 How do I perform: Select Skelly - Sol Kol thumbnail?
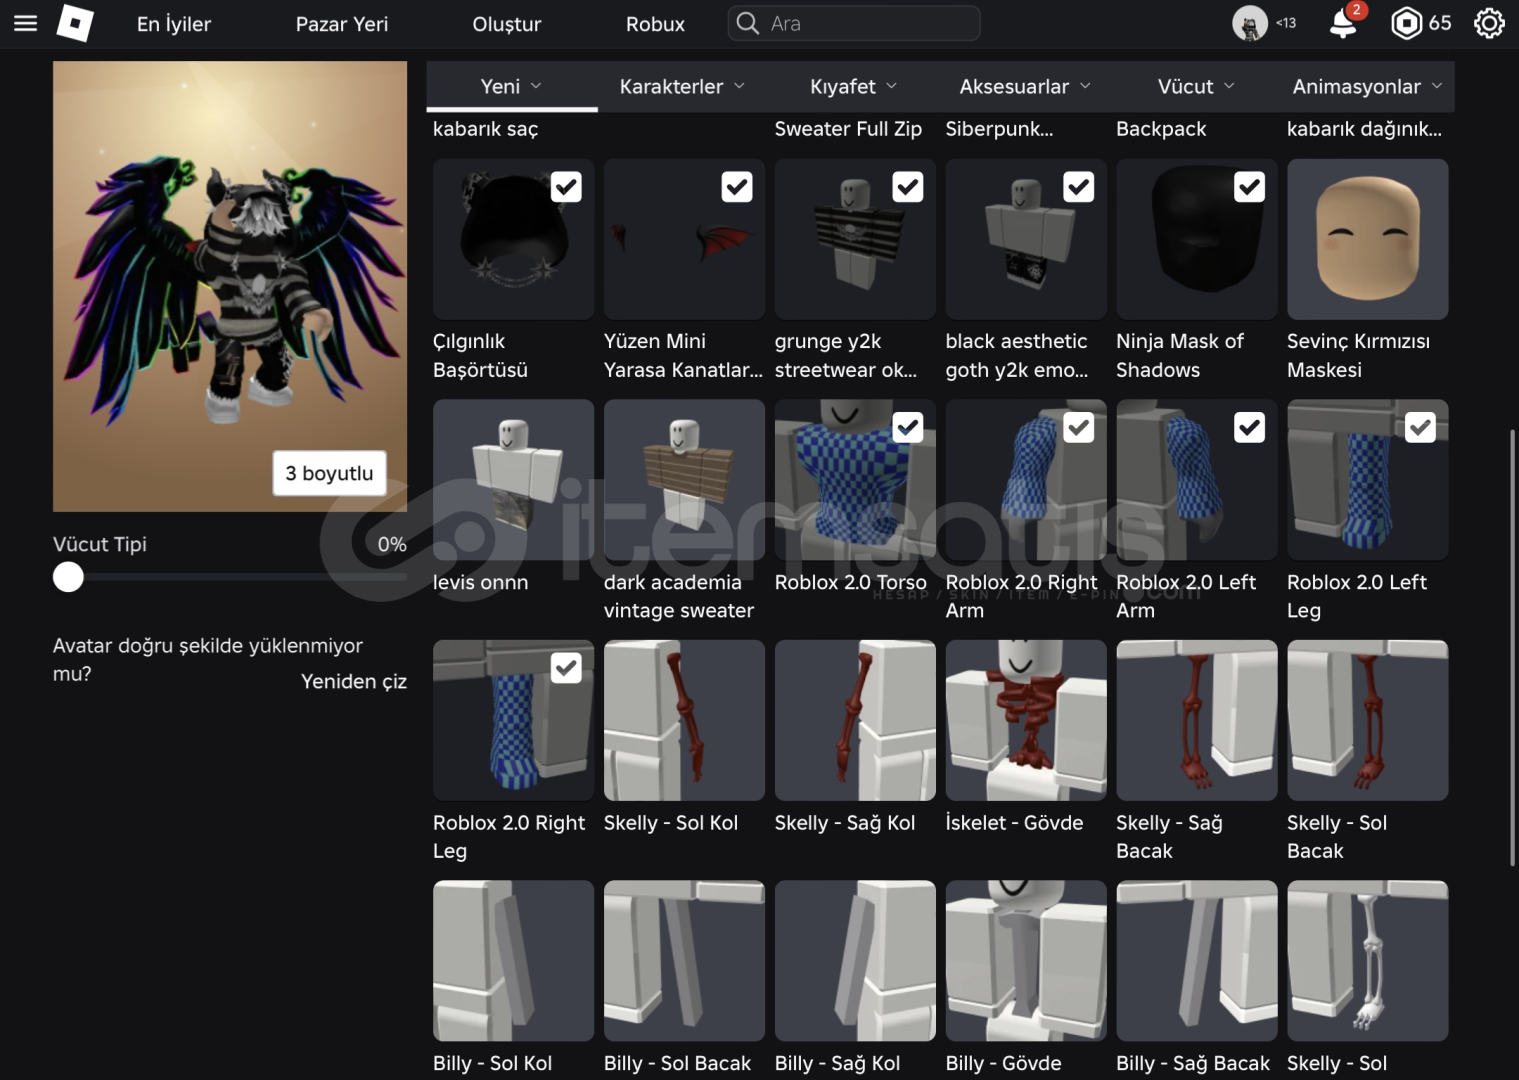(684, 720)
